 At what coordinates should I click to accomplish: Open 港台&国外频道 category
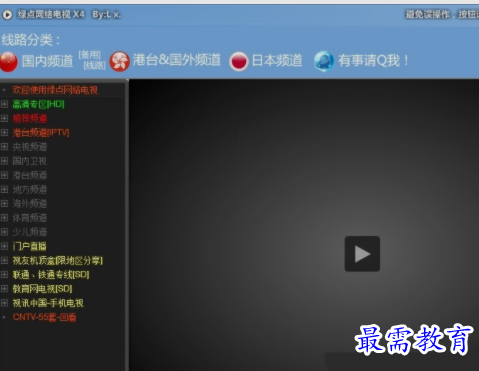[x=177, y=60]
